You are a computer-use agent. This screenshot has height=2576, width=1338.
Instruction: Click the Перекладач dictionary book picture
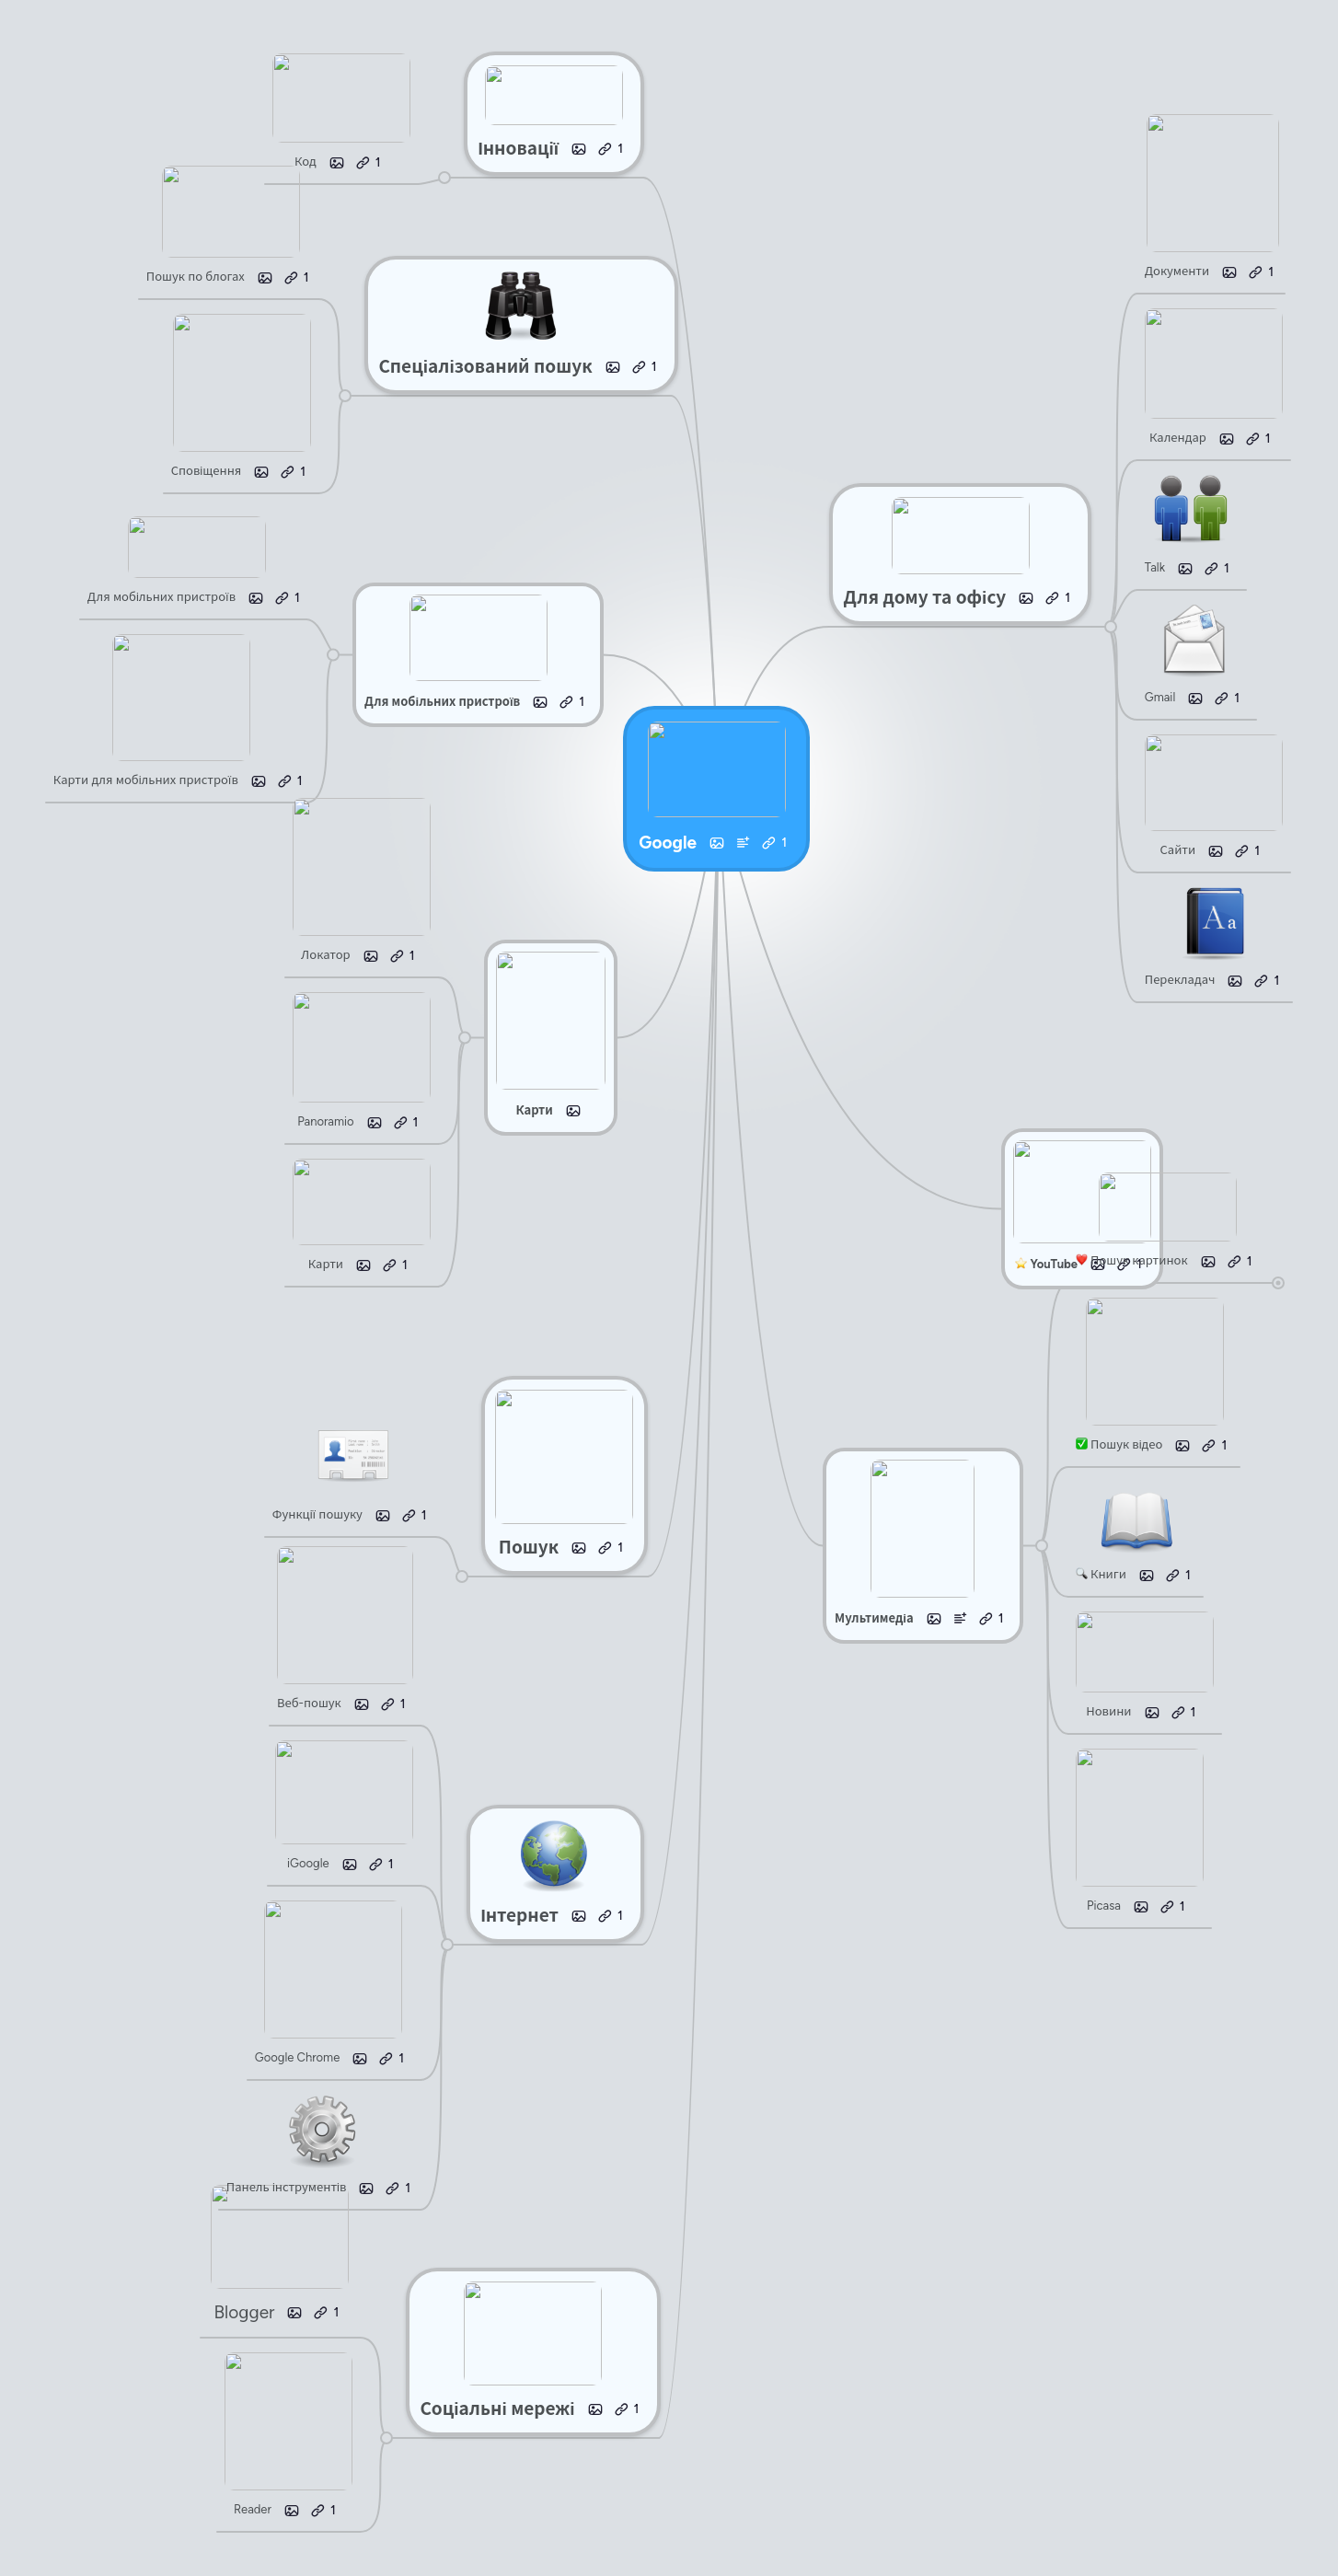pos(1215,921)
